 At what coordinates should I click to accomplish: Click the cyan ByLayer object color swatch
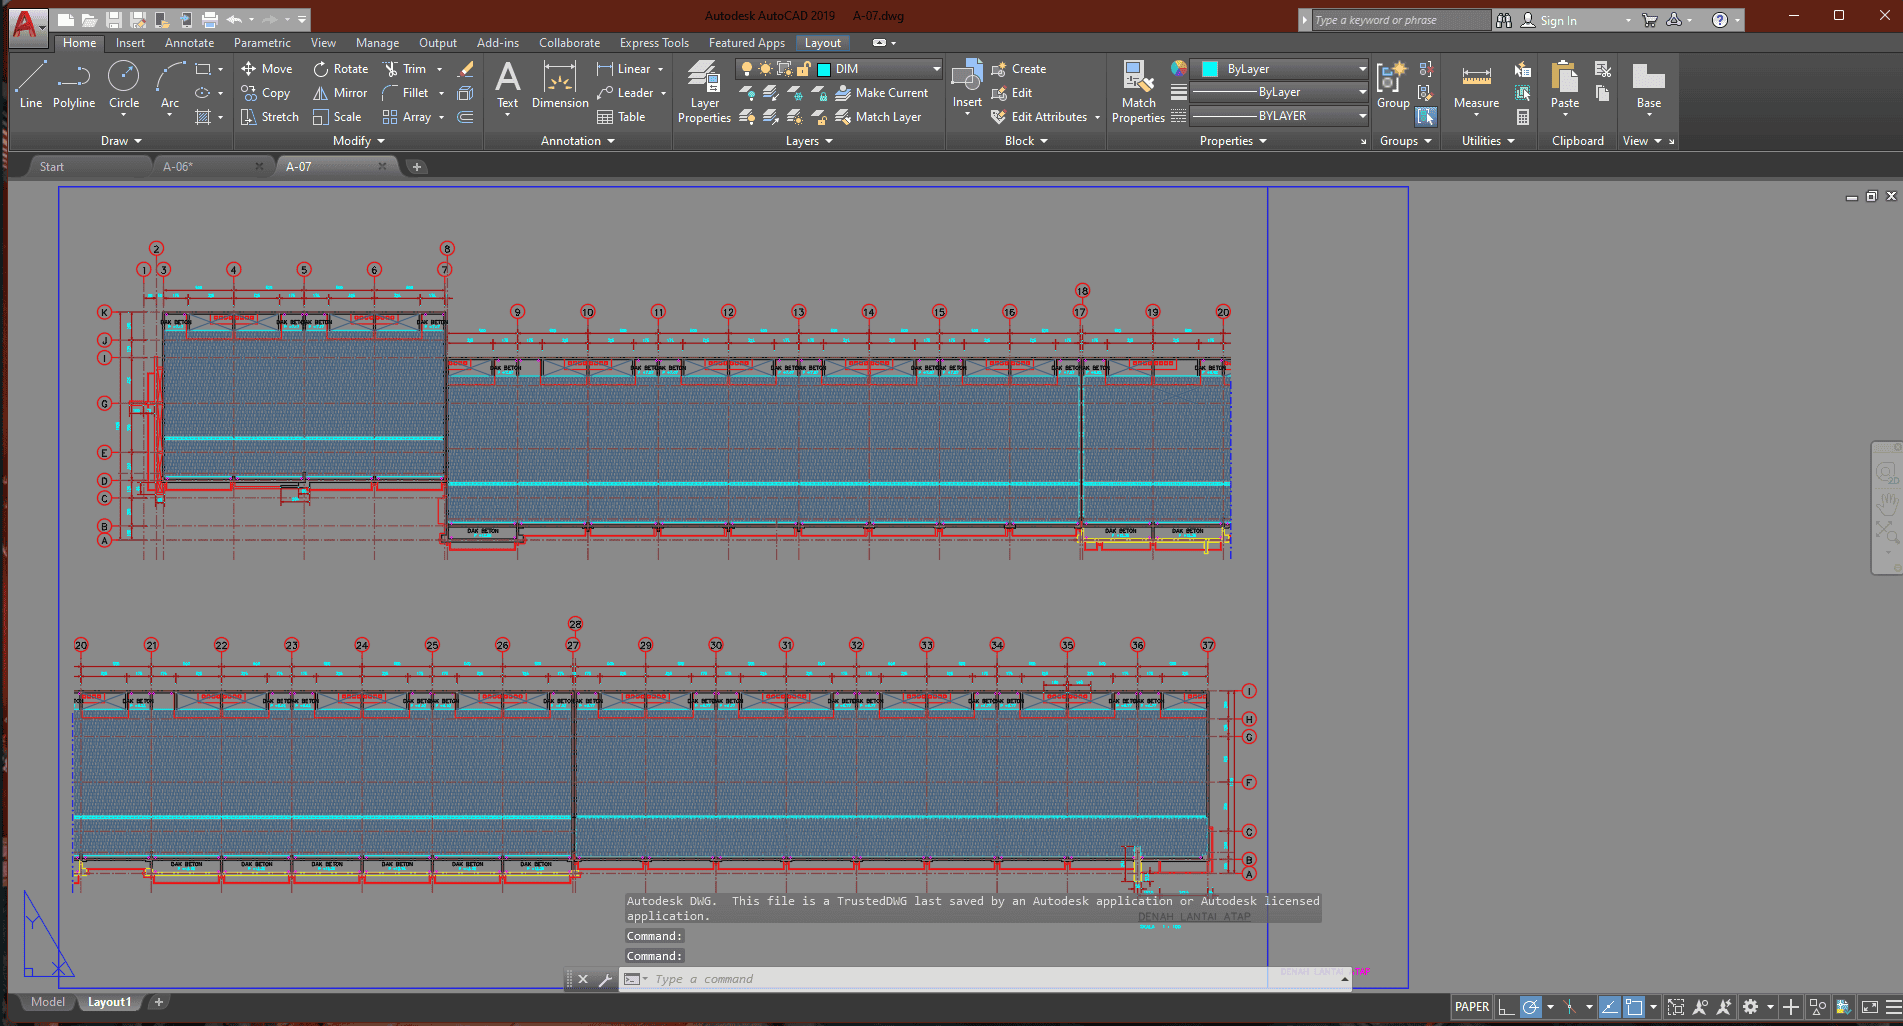pyautogui.click(x=1210, y=69)
